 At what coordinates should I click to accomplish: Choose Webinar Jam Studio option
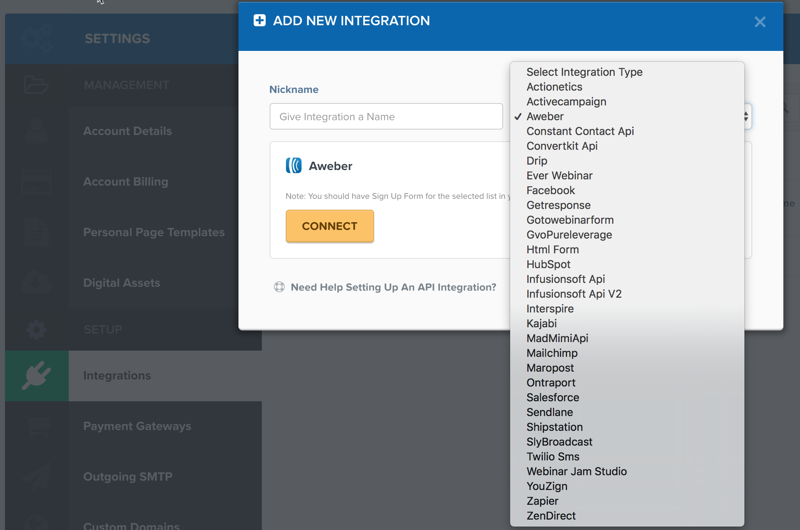[627, 471]
